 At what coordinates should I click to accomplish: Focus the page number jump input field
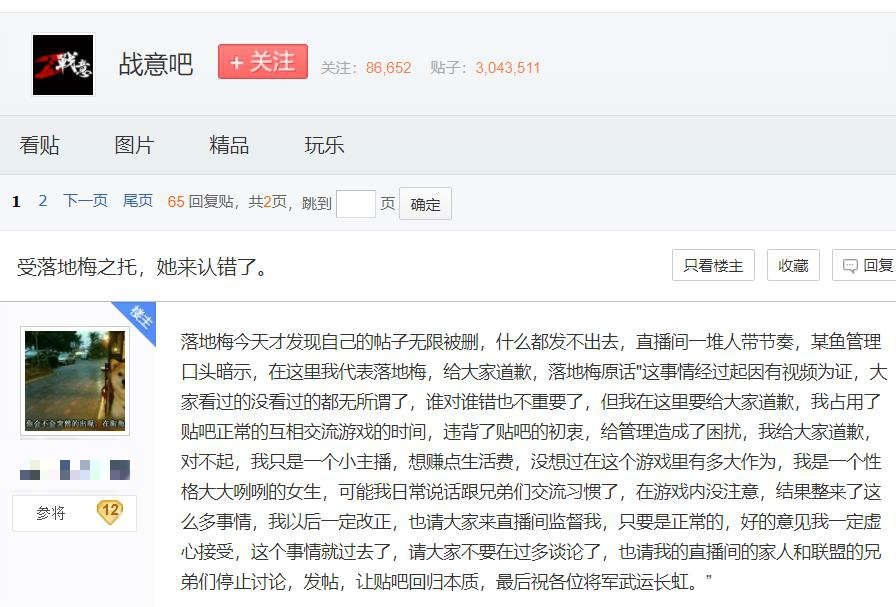coord(356,203)
